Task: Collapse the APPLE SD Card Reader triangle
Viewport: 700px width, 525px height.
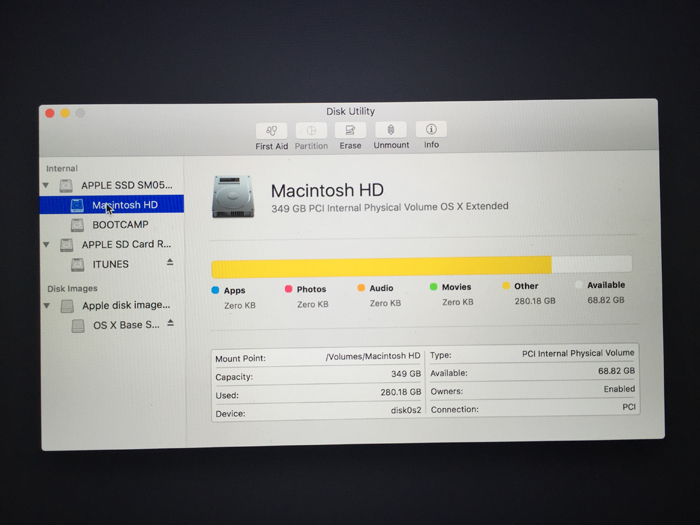Action: coord(46,245)
